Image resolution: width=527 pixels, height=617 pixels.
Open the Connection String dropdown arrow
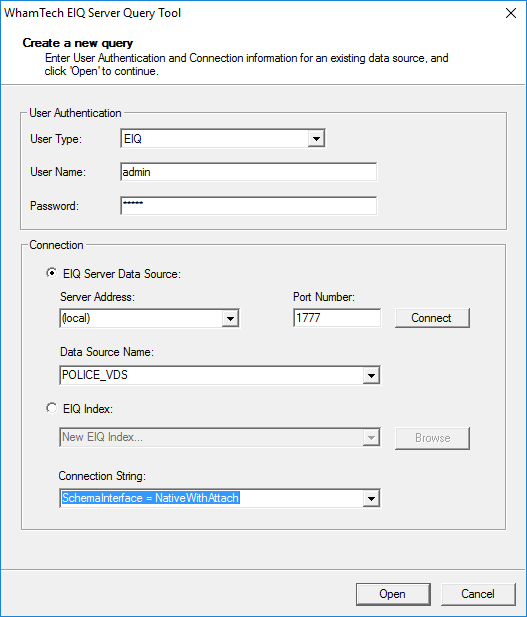371,499
